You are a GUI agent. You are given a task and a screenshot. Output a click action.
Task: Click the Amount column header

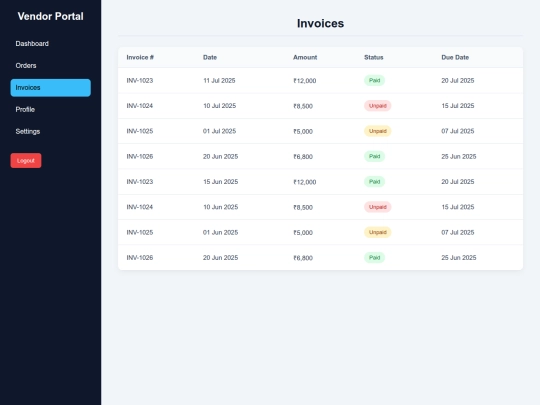(305, 58)
